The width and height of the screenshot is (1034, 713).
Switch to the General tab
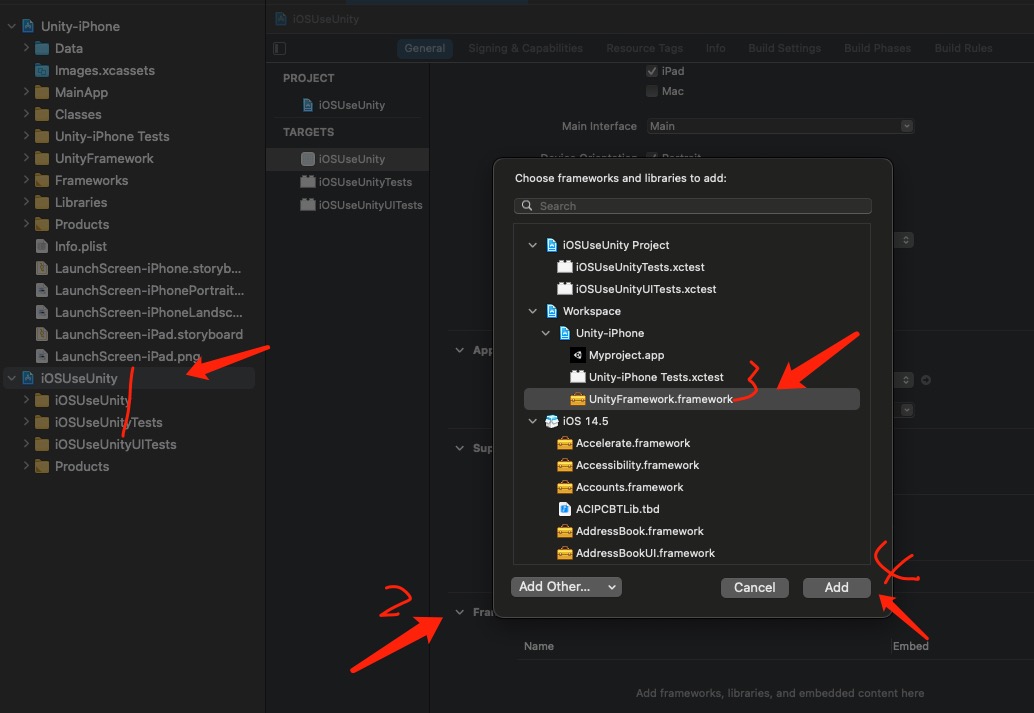(425, 48)
